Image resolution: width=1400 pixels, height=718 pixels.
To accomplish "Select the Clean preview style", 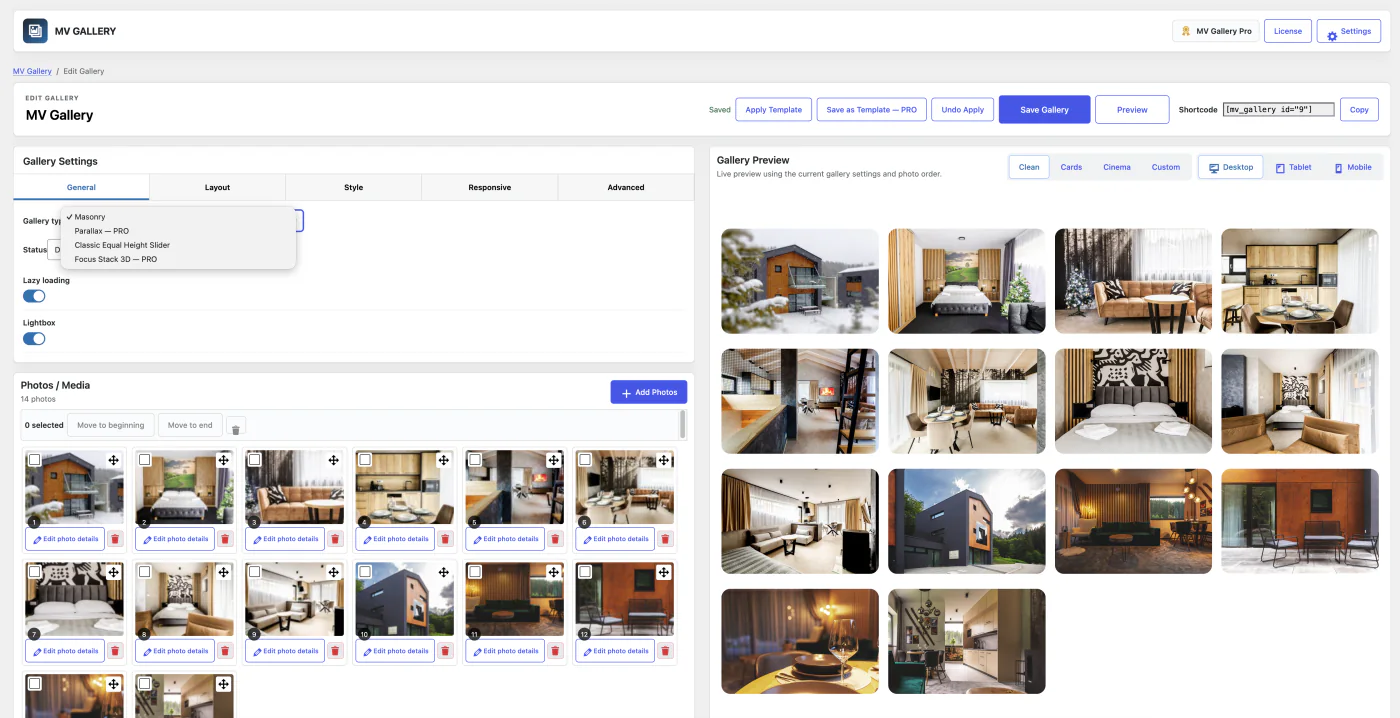I will pyautogui.click(x=1029, y=167).
